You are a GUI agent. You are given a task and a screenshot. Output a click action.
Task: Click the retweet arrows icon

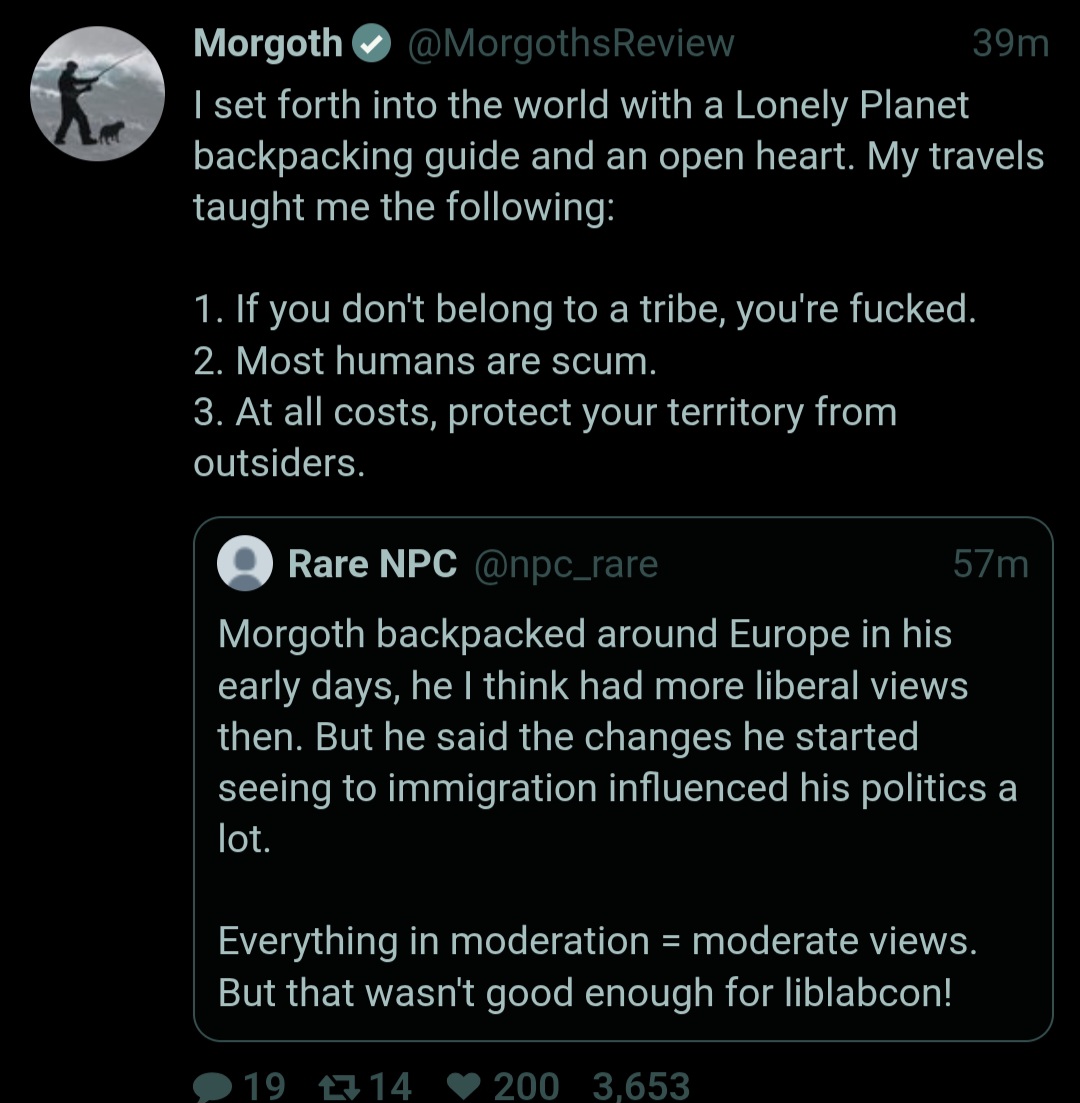[x=336, y=1086]
